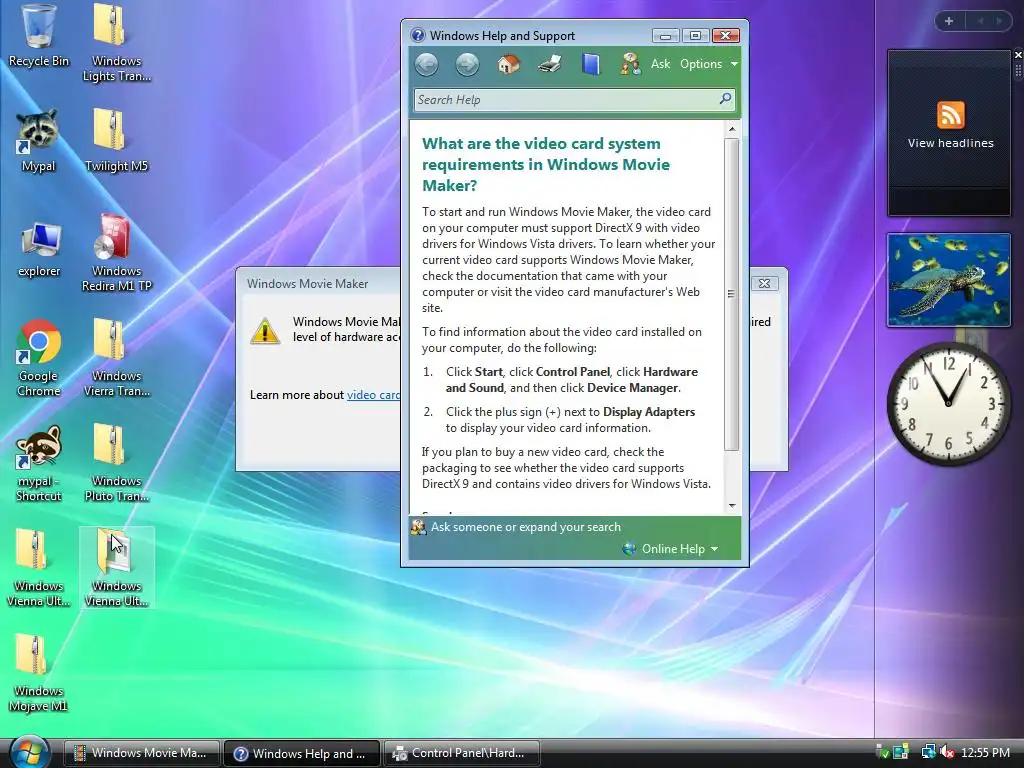Maximize the Windows Help and Support window
Screen dimensions: 1024x768
point(695,36)
